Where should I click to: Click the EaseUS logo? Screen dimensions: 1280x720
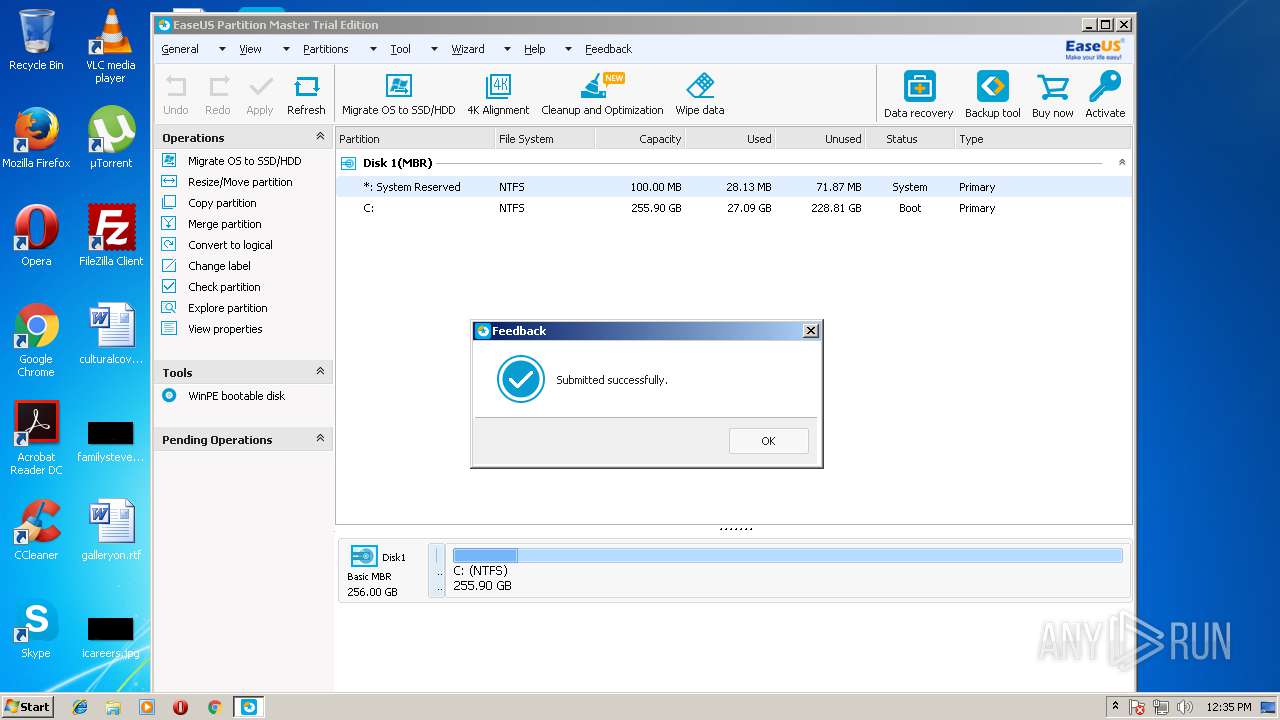[1094, 49]
